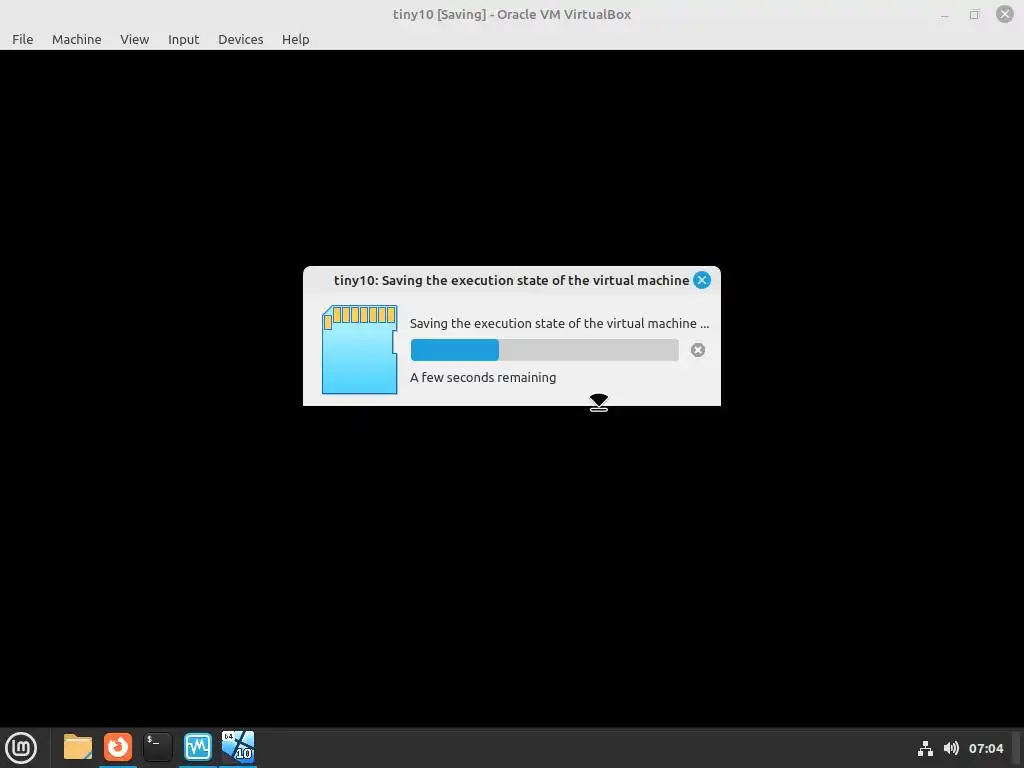Open the Help menu

[295, 39]
